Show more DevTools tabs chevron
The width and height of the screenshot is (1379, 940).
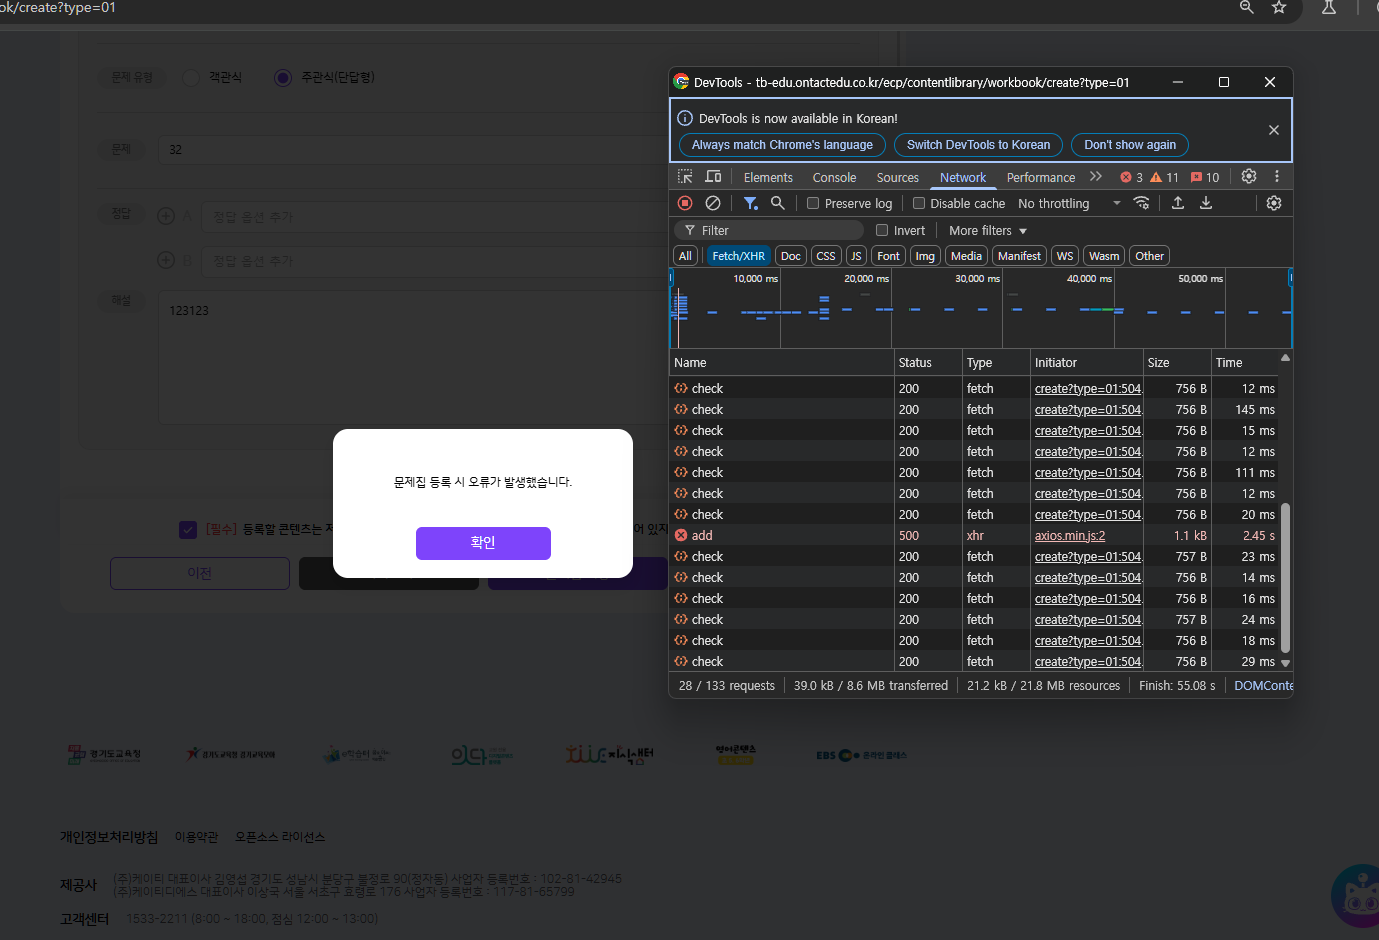(x=1096, y=177)
